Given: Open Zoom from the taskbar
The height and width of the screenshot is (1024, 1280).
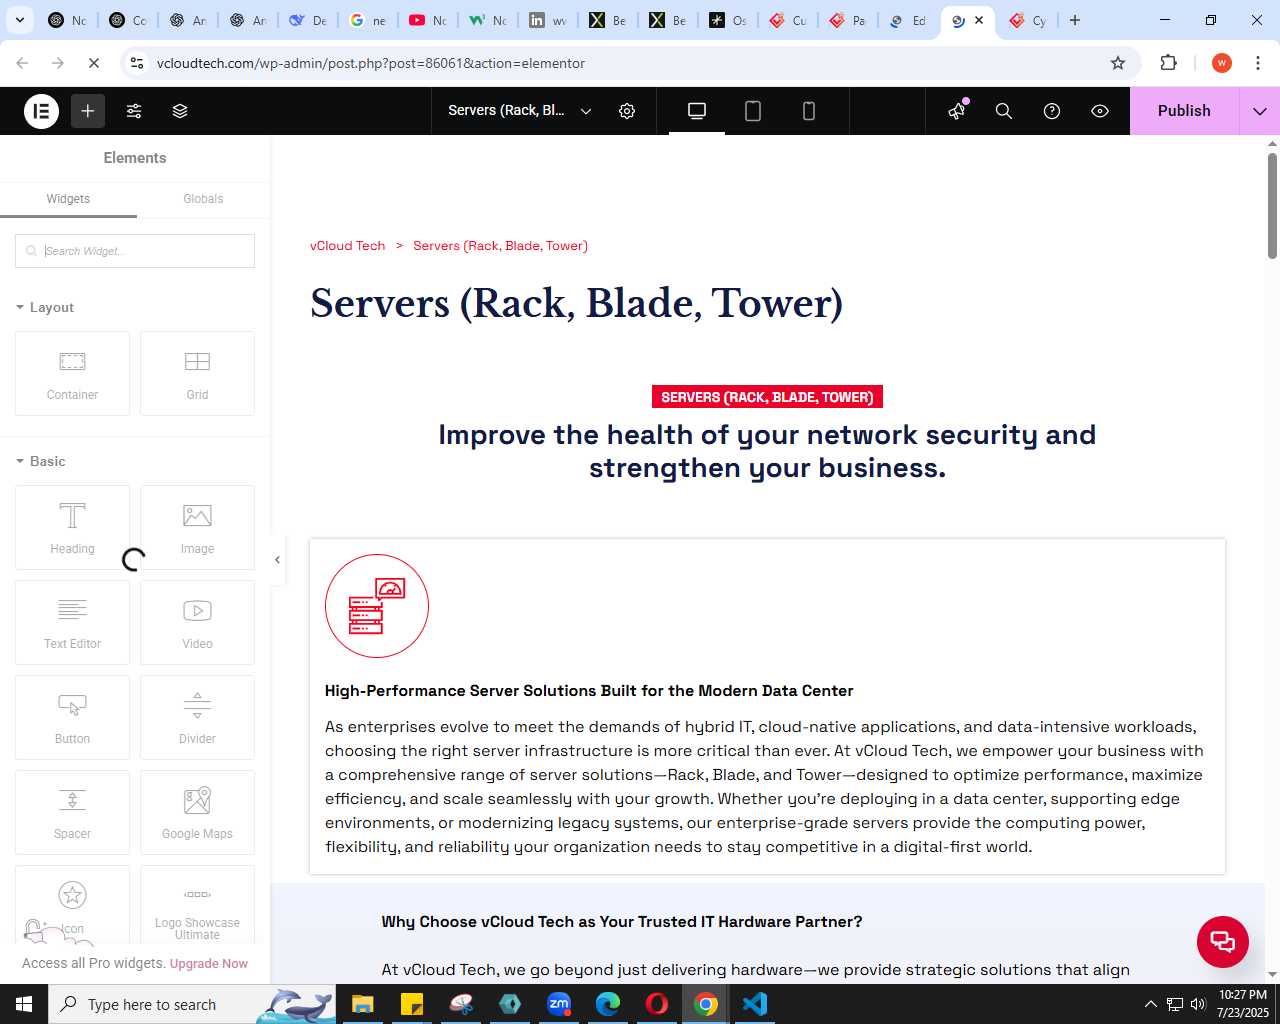Looking at the screenshot, I should click(559, 1004).
